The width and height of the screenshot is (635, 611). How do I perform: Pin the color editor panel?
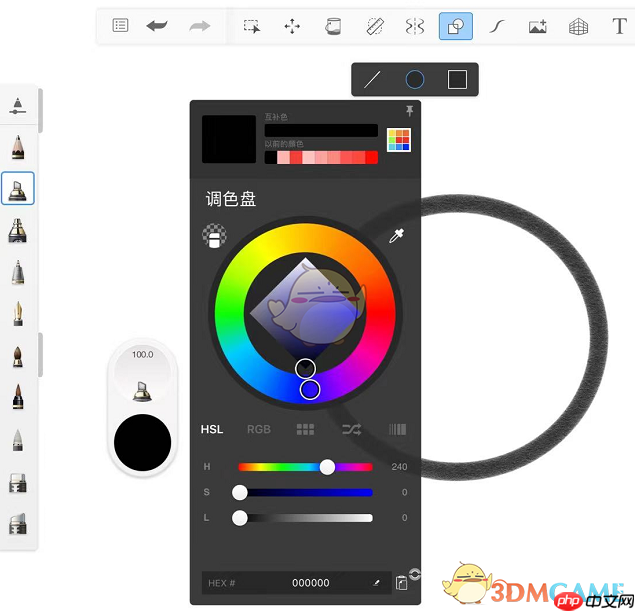coord(409,111)
